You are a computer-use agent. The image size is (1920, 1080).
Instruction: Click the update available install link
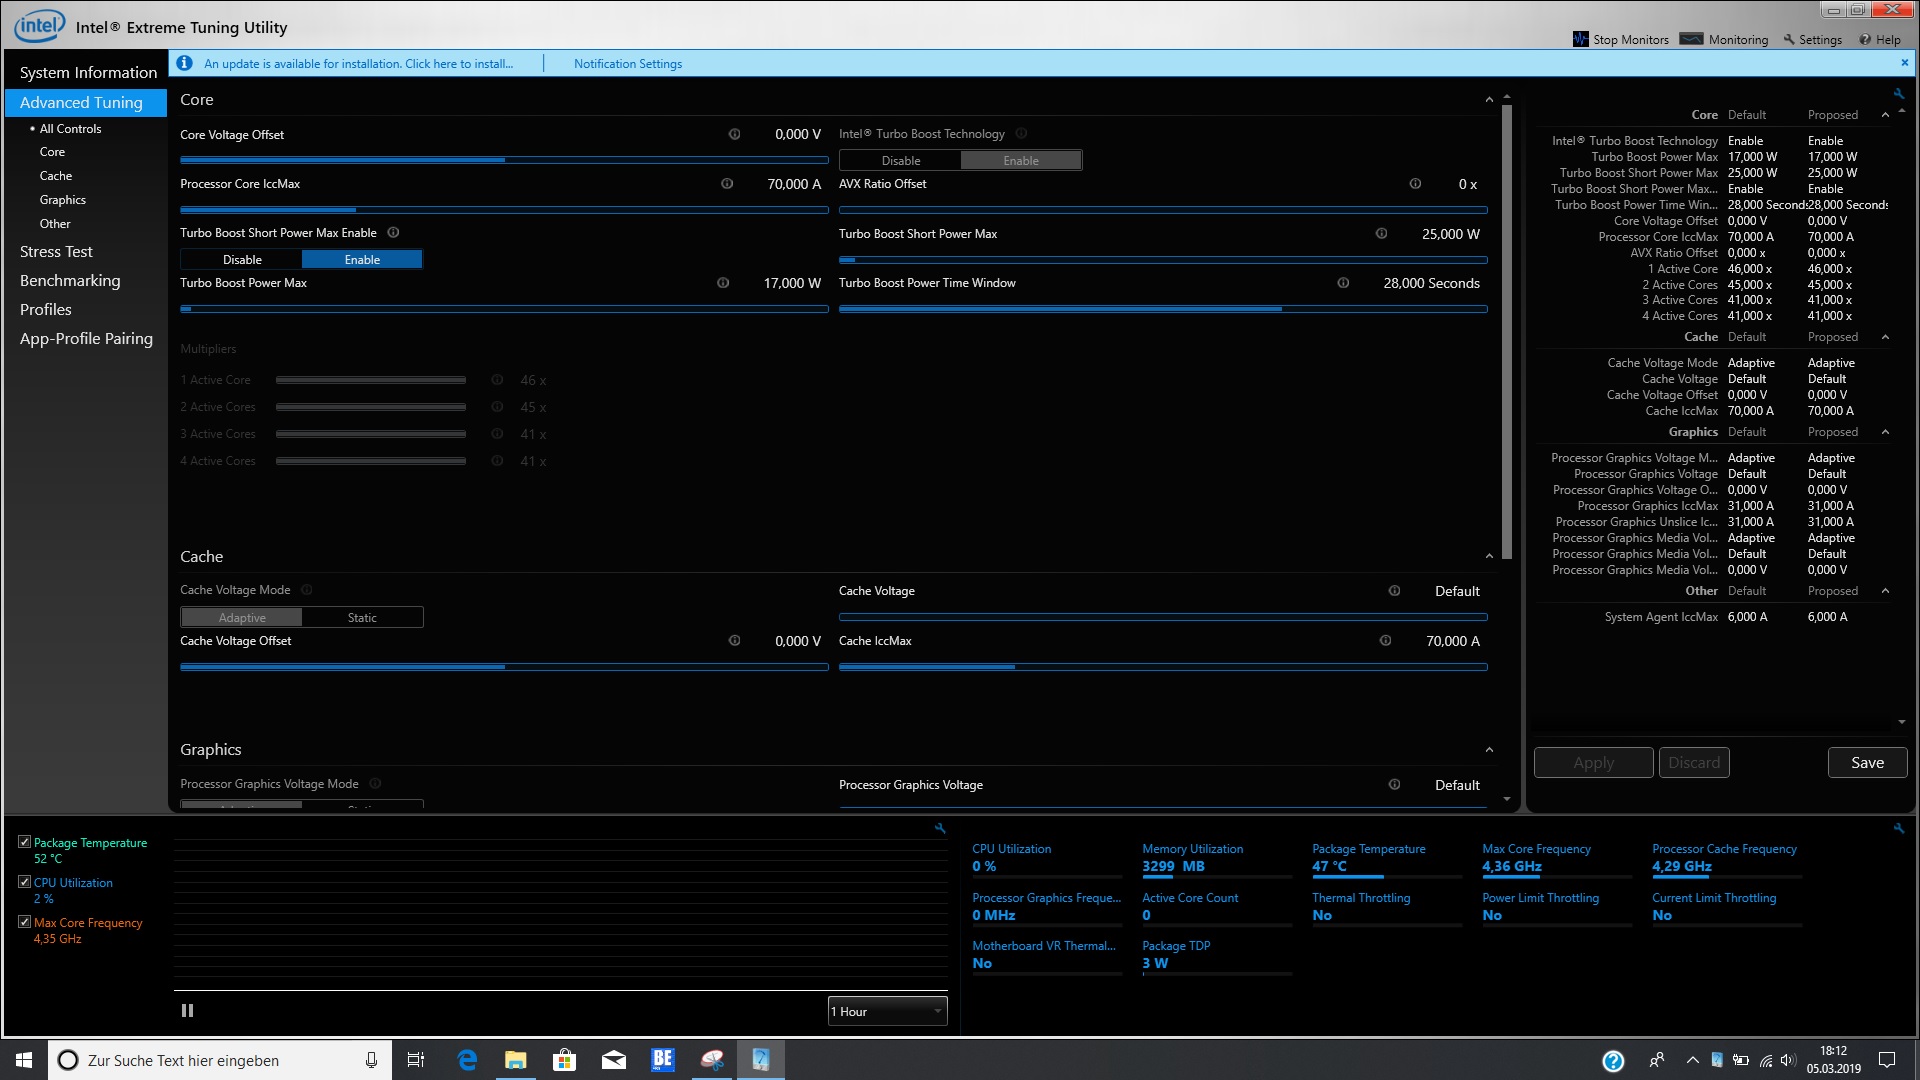(x=358, y=63)
